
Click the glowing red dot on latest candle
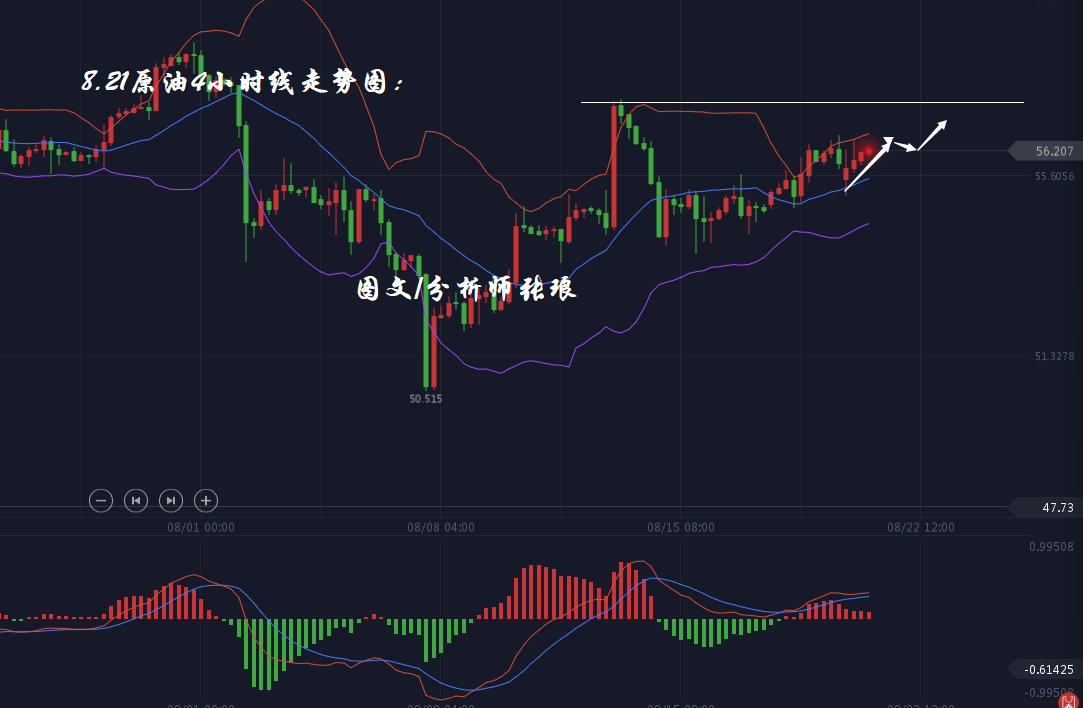[x=869, y=151]
